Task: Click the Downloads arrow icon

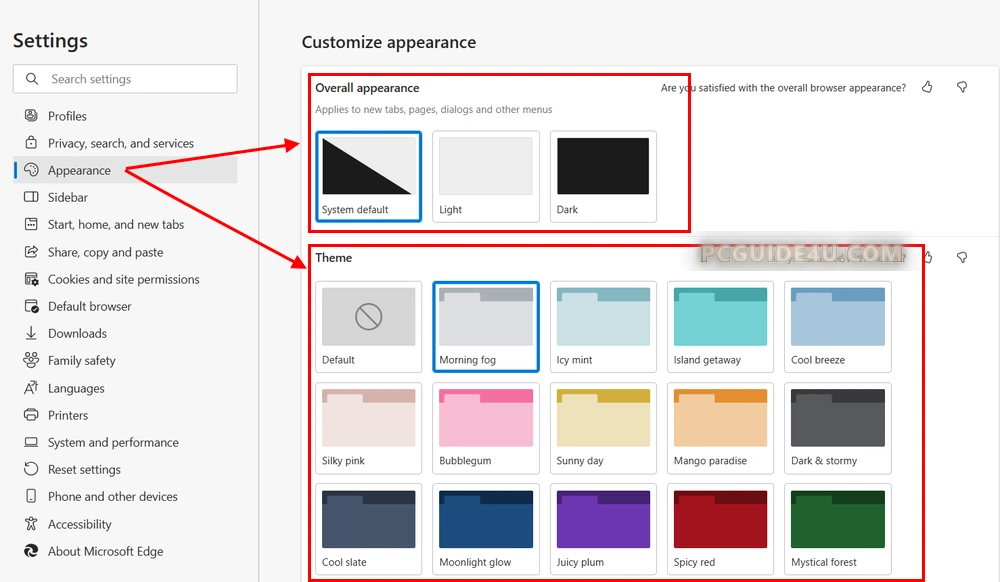Action: (x=31, y=334)
